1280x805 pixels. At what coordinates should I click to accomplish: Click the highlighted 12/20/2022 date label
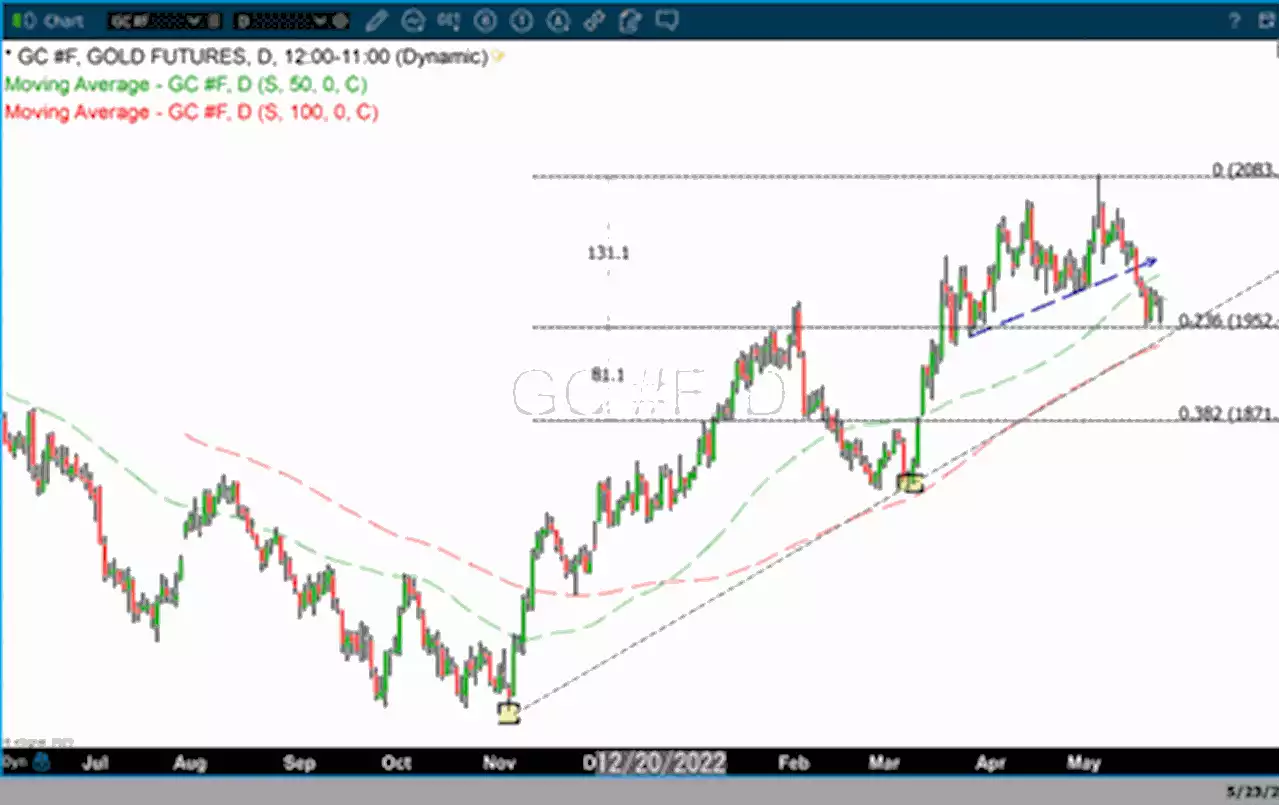coord(661,763)
